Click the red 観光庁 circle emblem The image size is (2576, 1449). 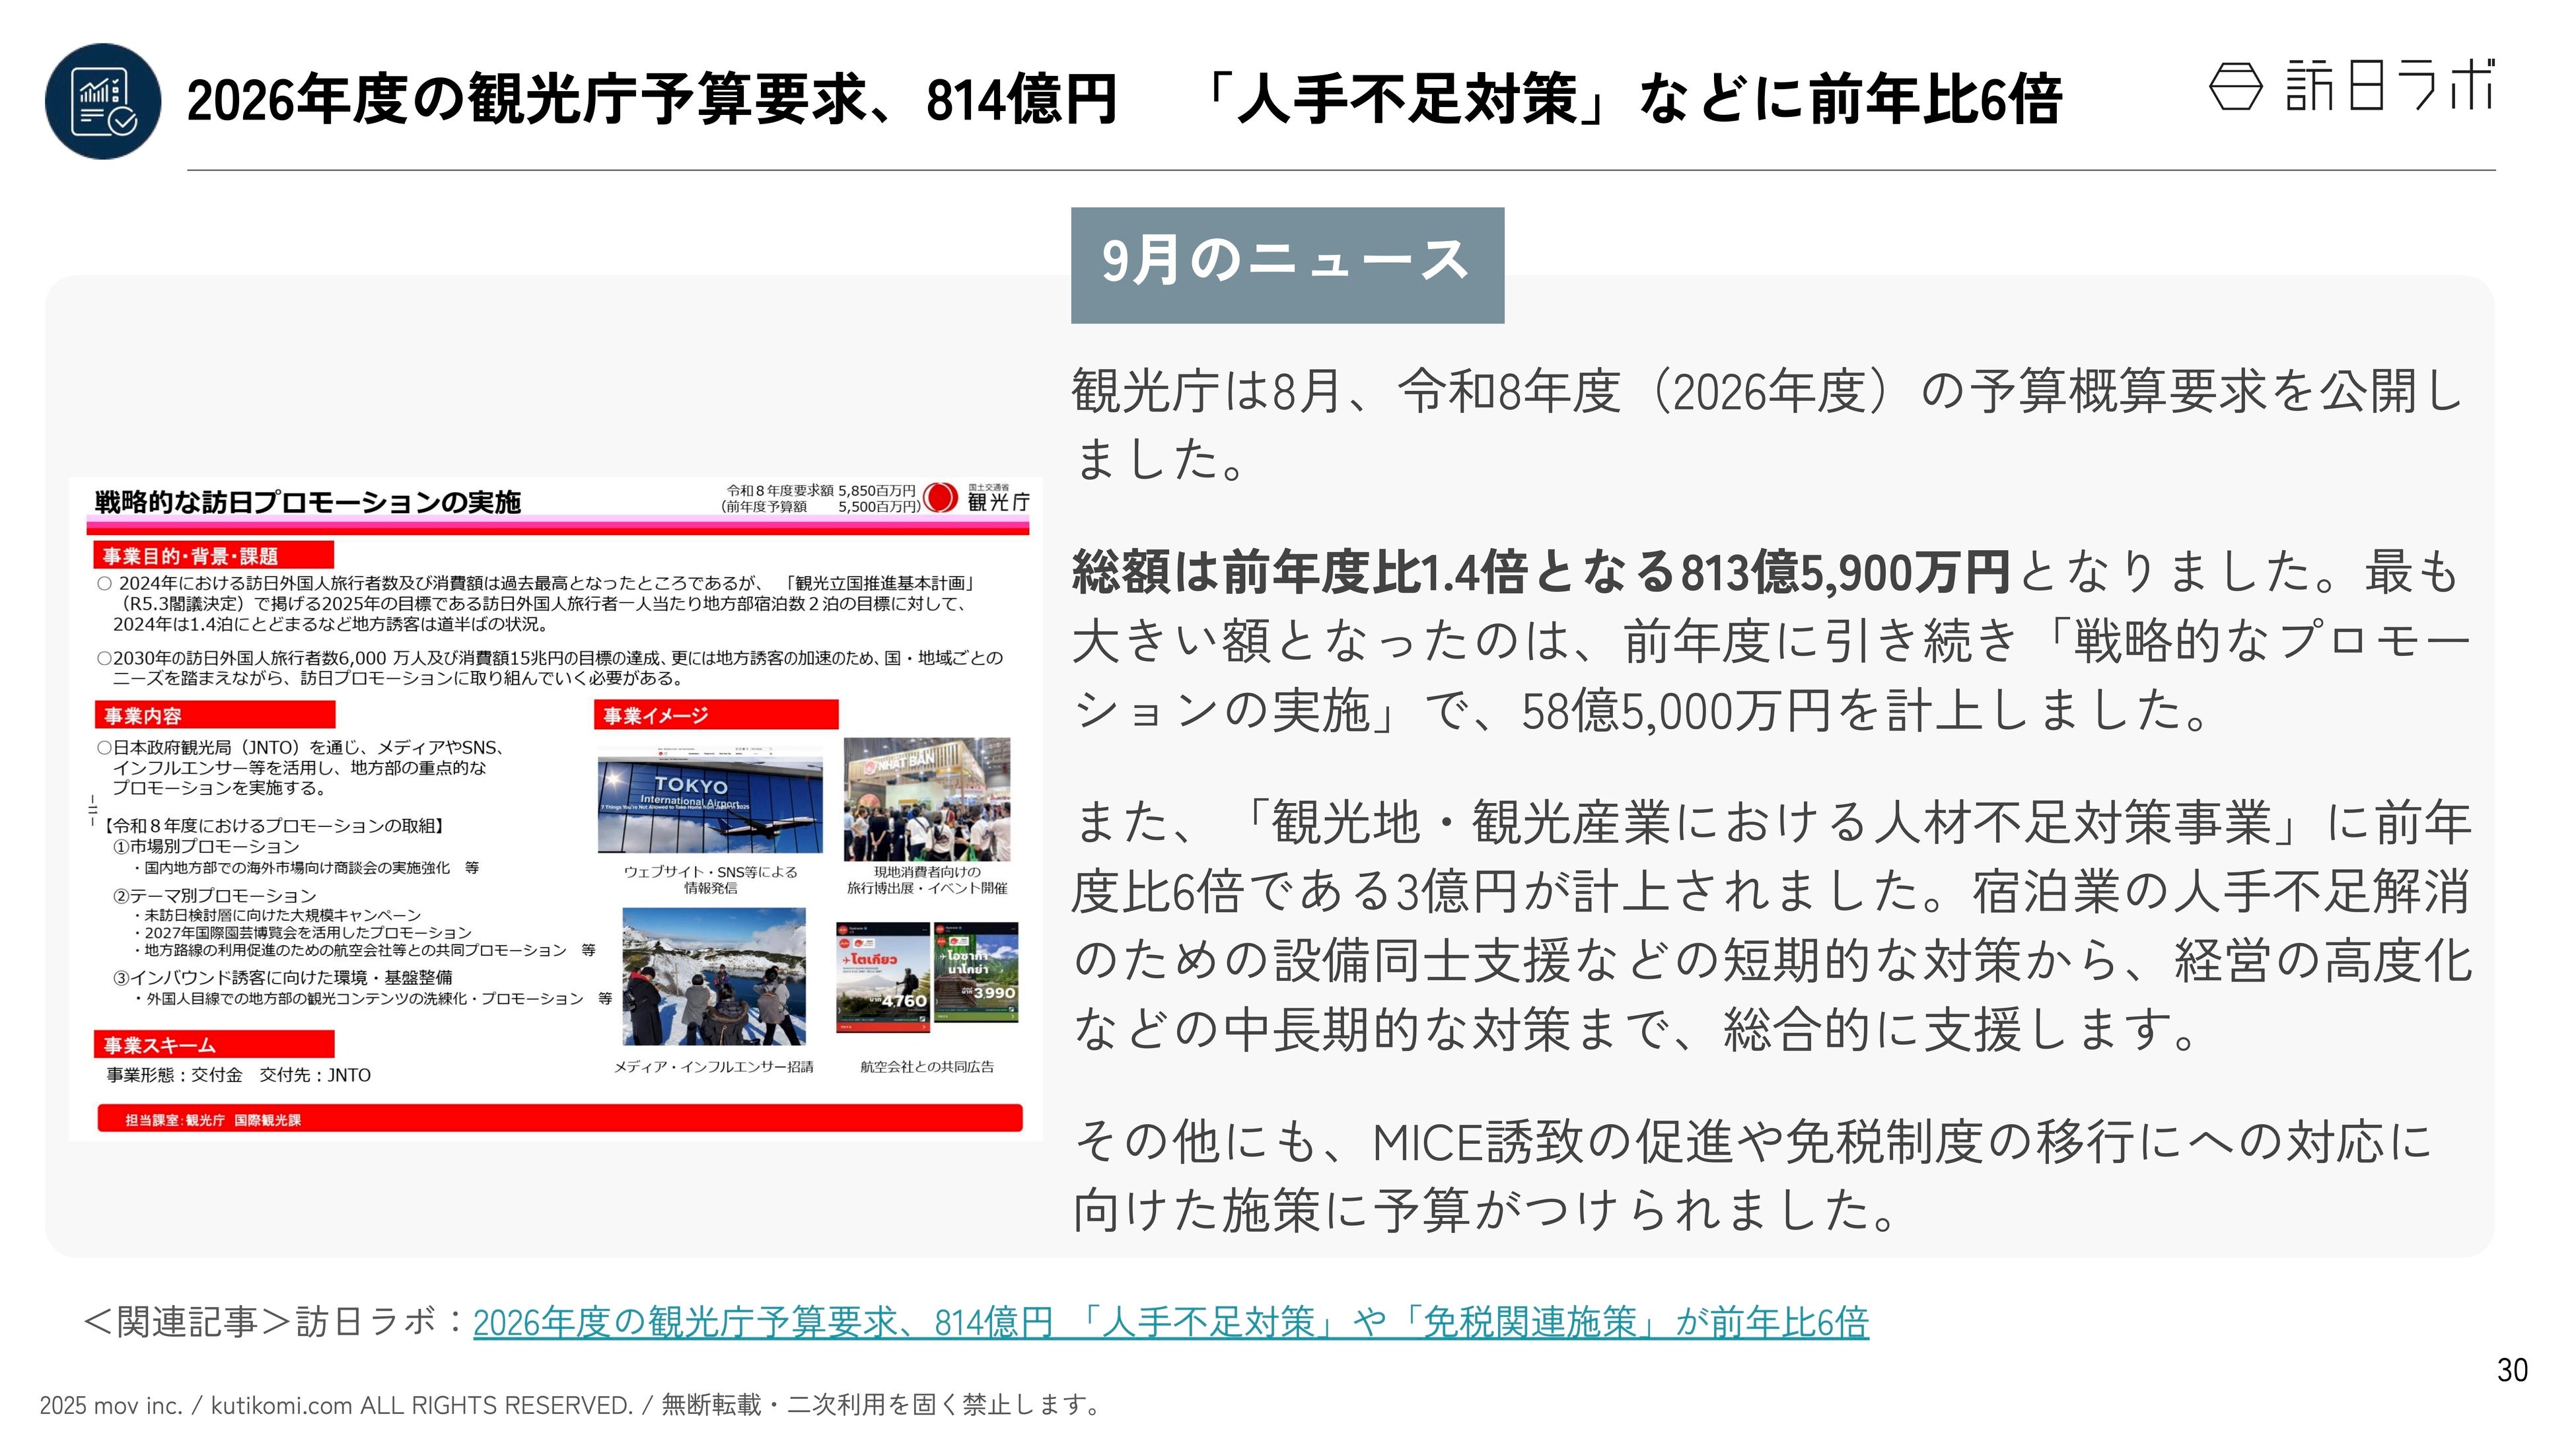click(940, 497)
